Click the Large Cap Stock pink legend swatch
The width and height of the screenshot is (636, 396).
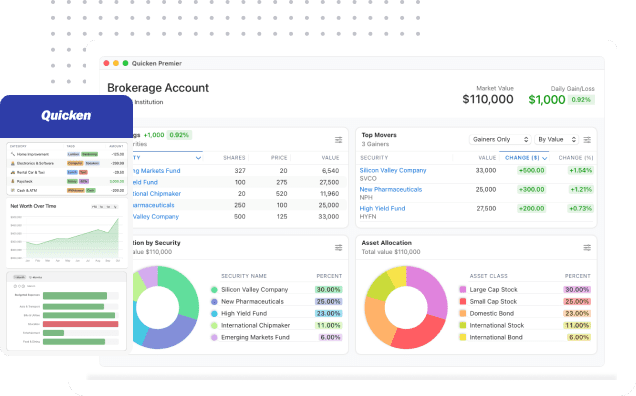tap(463, 290)
